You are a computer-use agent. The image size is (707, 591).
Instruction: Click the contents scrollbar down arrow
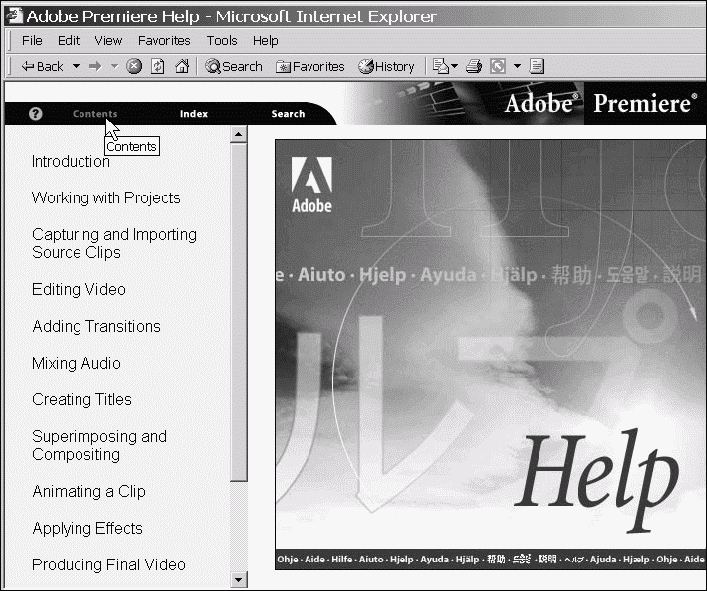[x=239, y=579]
